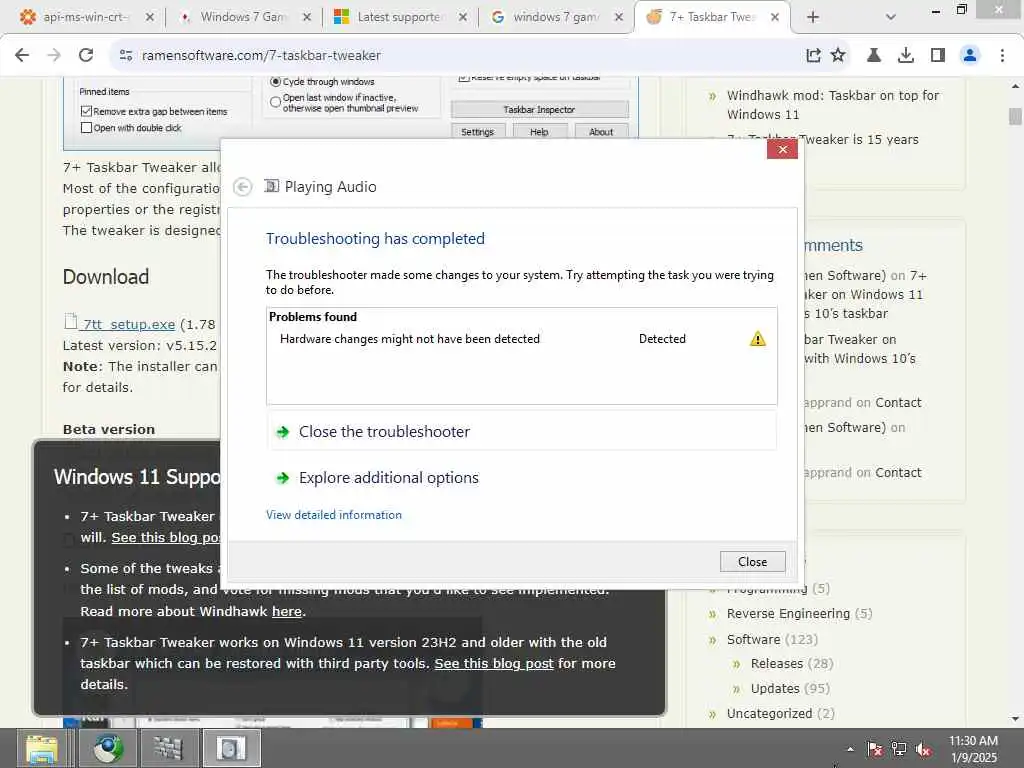The width and height of the screenshot is (1024, 768).
Task: Toggle Remove extra gap between items checkbox
Action: (86, 111)
